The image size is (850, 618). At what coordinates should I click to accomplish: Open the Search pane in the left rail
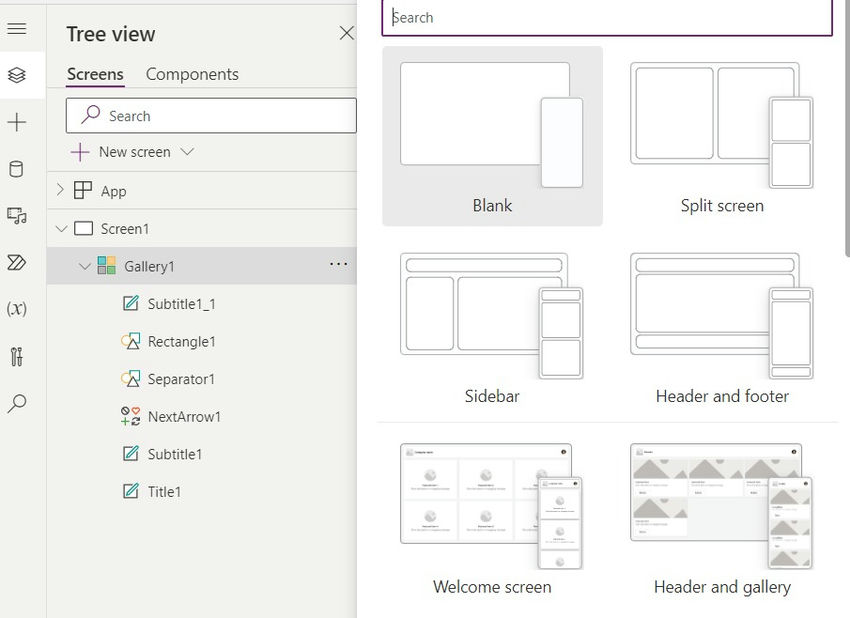[17, 403]
